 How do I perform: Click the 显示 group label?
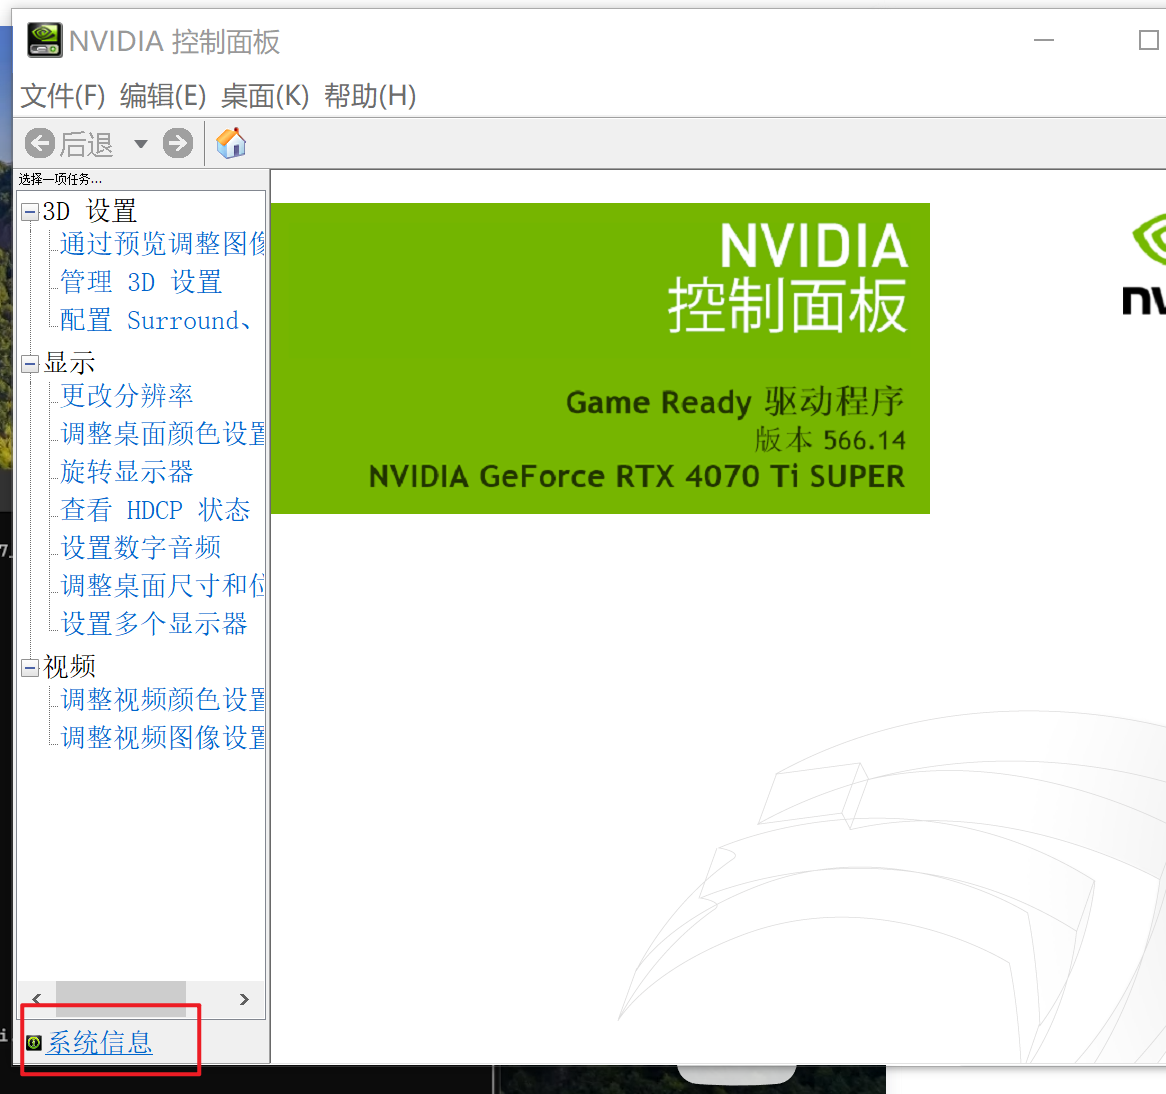69,364
